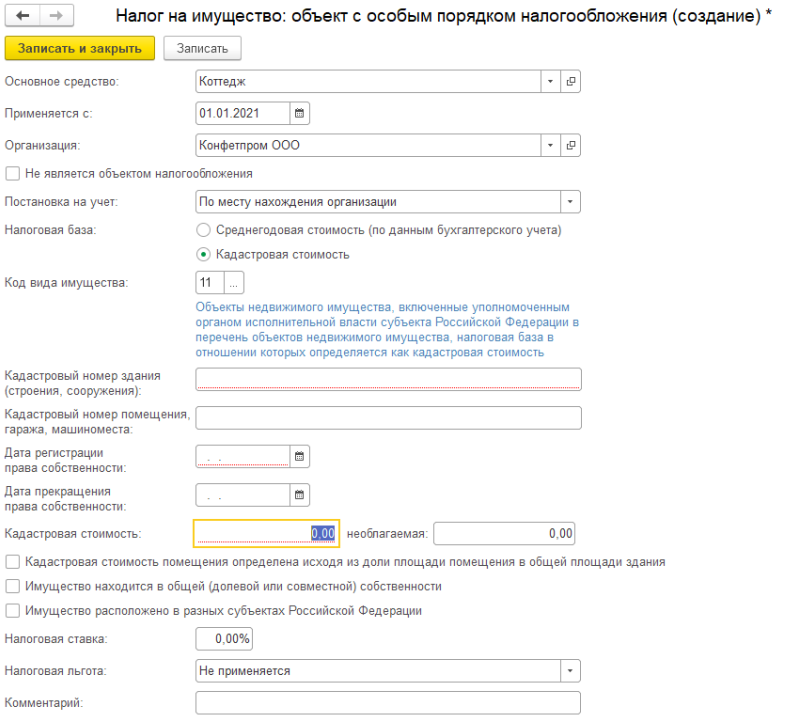This screenshot has width=800, height=722.
Task: Expand the 'Постановка на учет' dropdown
Action: (570, 202)
